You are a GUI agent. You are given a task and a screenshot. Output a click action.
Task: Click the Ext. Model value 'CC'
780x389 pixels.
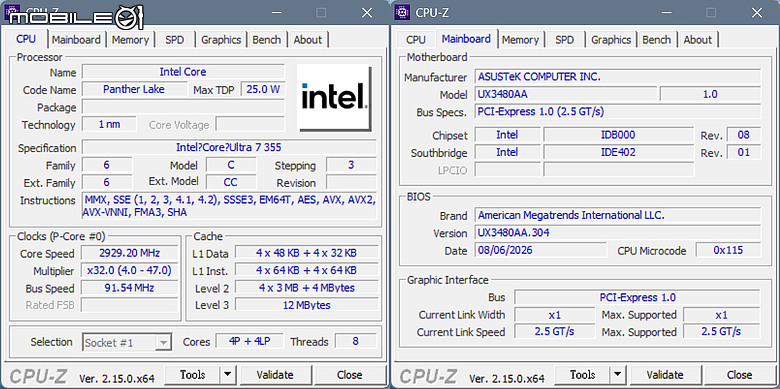pyautogui.click(x=231, y=182)
